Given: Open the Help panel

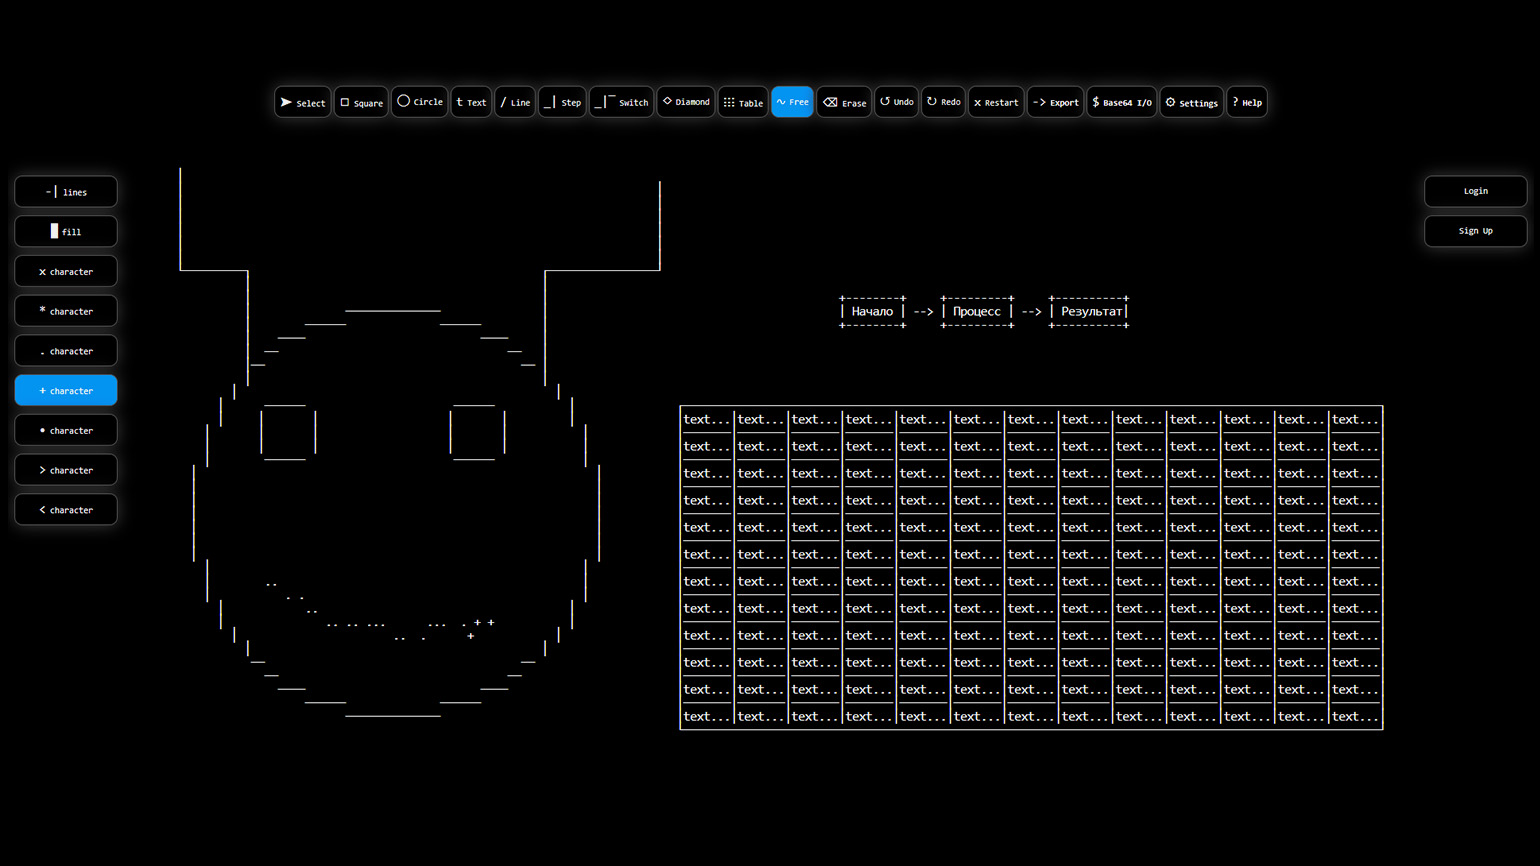Looking at the screenshot, I should [1247, 102].
